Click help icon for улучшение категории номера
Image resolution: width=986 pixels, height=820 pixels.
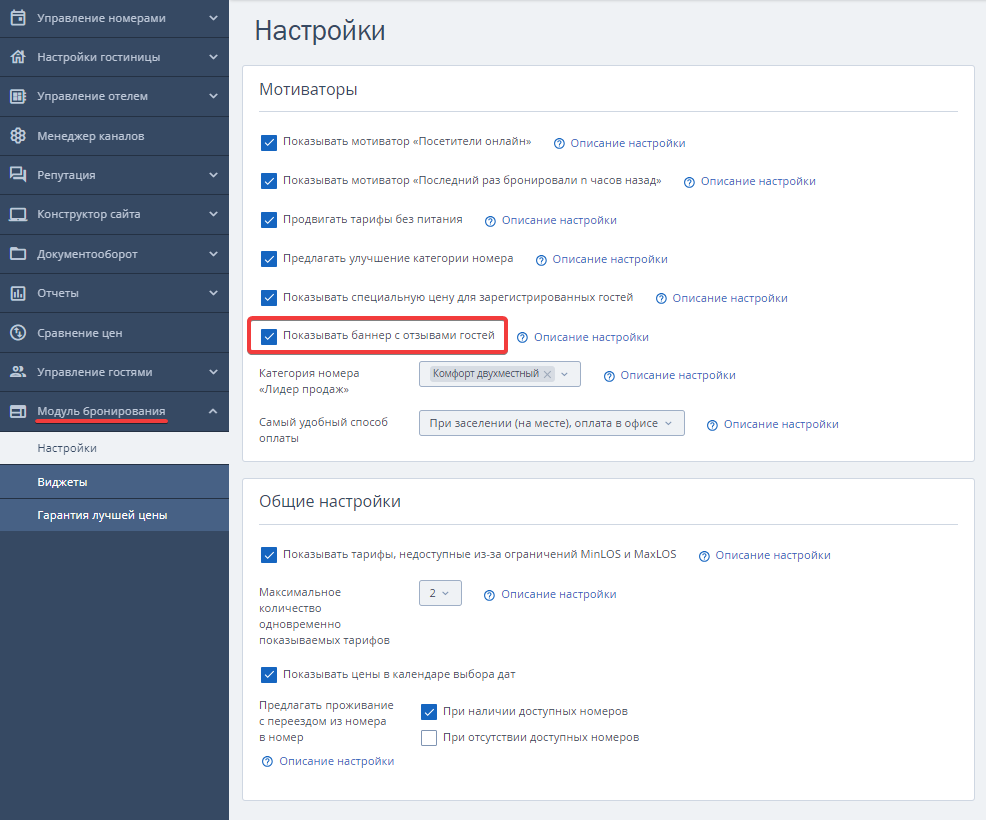click(541, 260)
